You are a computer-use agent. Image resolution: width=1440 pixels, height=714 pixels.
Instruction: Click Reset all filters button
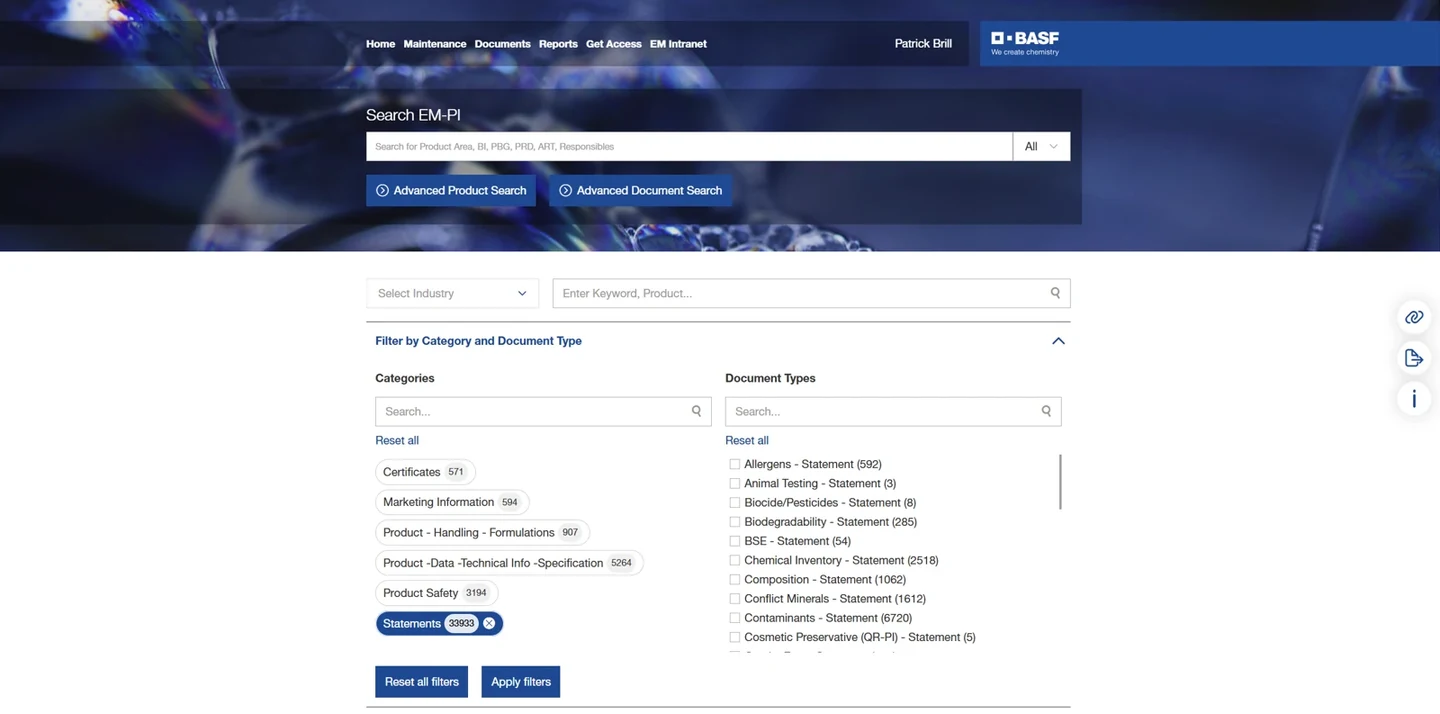pos(422,682)
